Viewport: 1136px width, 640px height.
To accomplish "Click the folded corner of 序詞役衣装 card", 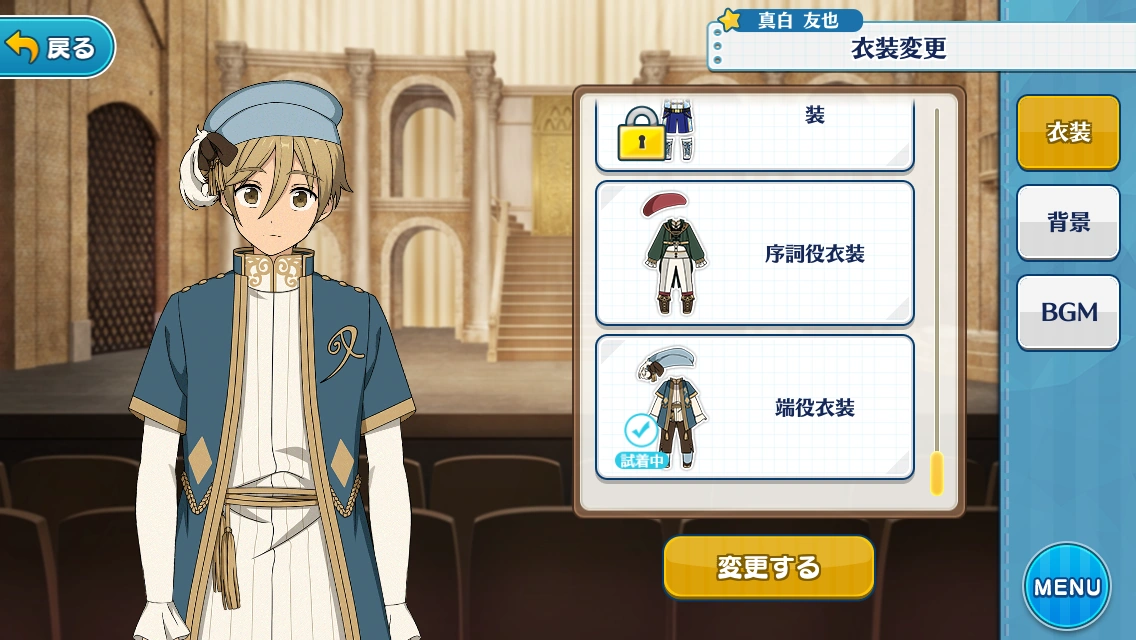I will (x=898, y=310).
